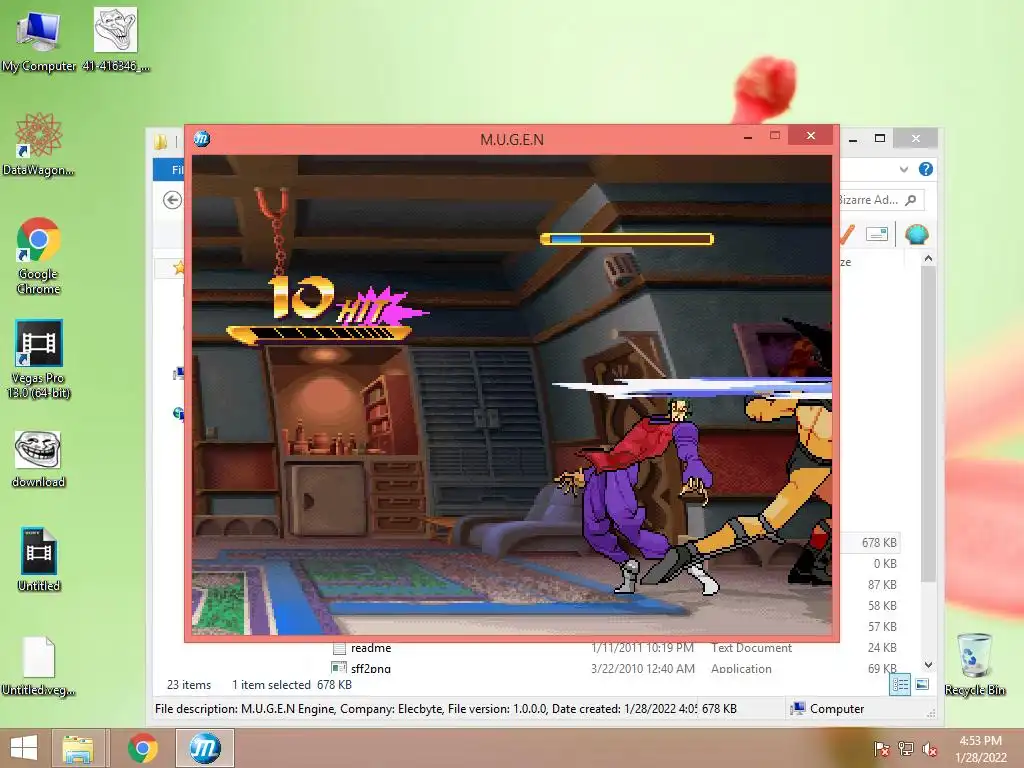Click the 678 KB size cell in file list
The height and width of the screenshot is (768, 1024).
(x=879, y=543)
